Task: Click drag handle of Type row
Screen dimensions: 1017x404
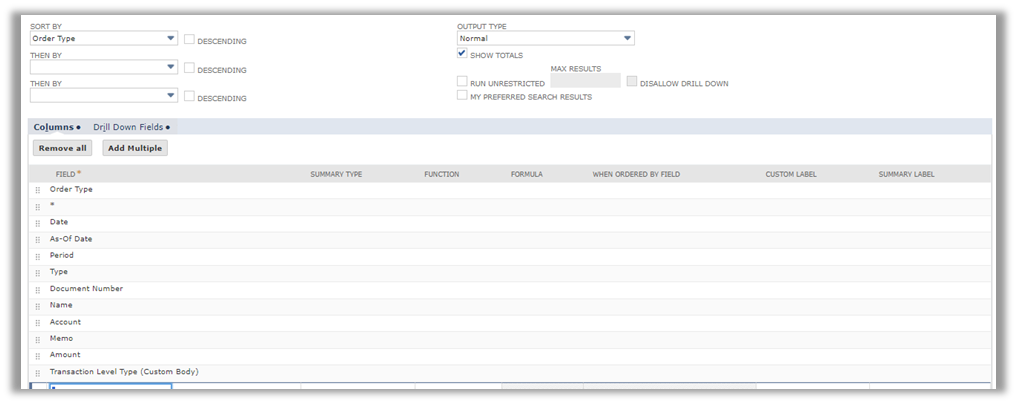Action: [38, 273]
